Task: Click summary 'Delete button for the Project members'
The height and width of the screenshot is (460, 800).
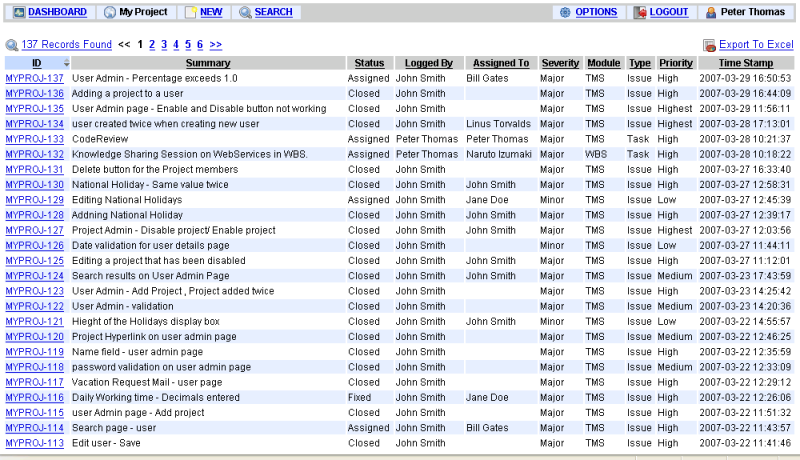Action: [x=155, y=170]
